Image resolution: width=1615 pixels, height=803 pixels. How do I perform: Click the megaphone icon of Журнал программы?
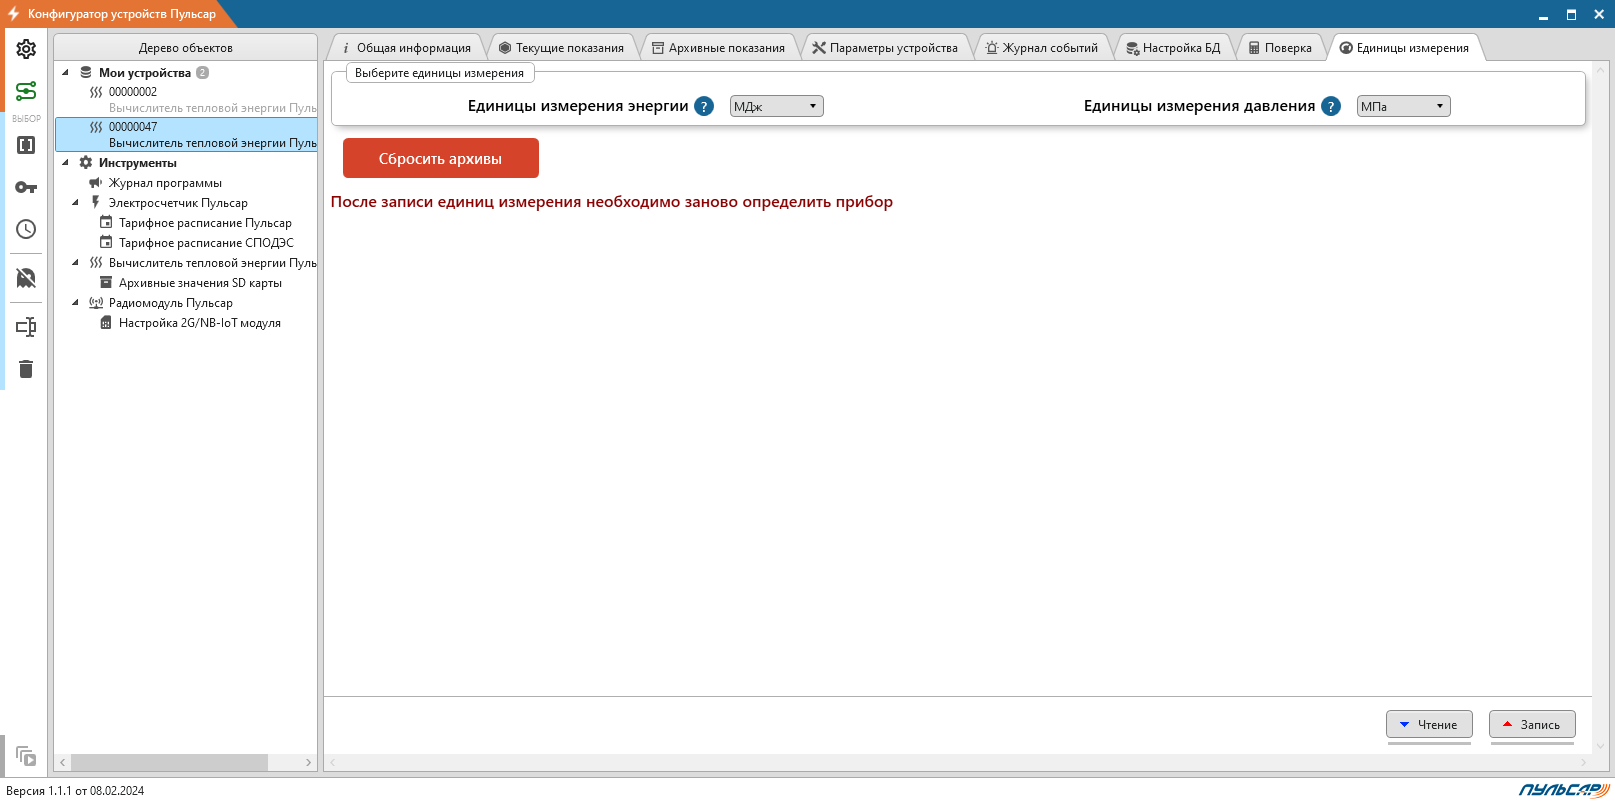tap(96, 182)
